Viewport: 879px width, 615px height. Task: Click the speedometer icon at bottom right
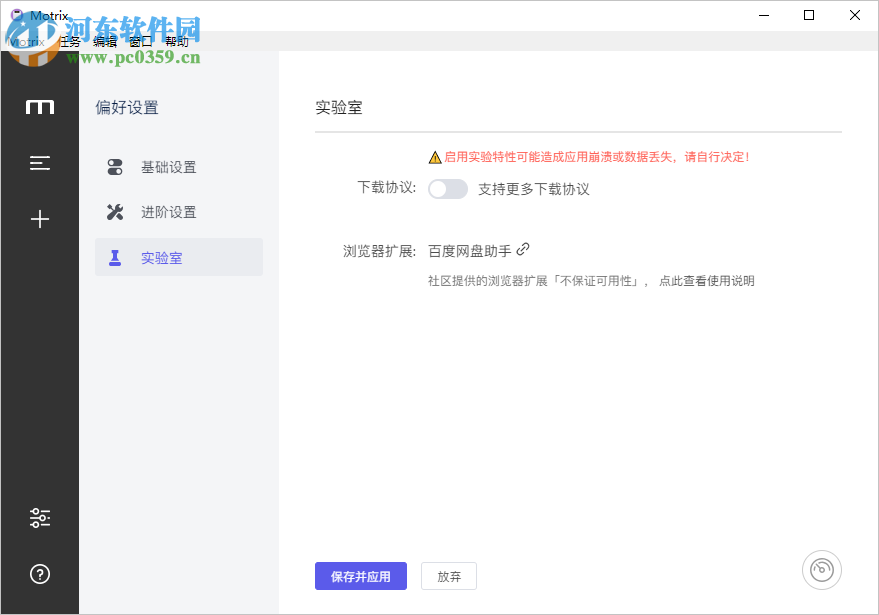click(821, 570)
